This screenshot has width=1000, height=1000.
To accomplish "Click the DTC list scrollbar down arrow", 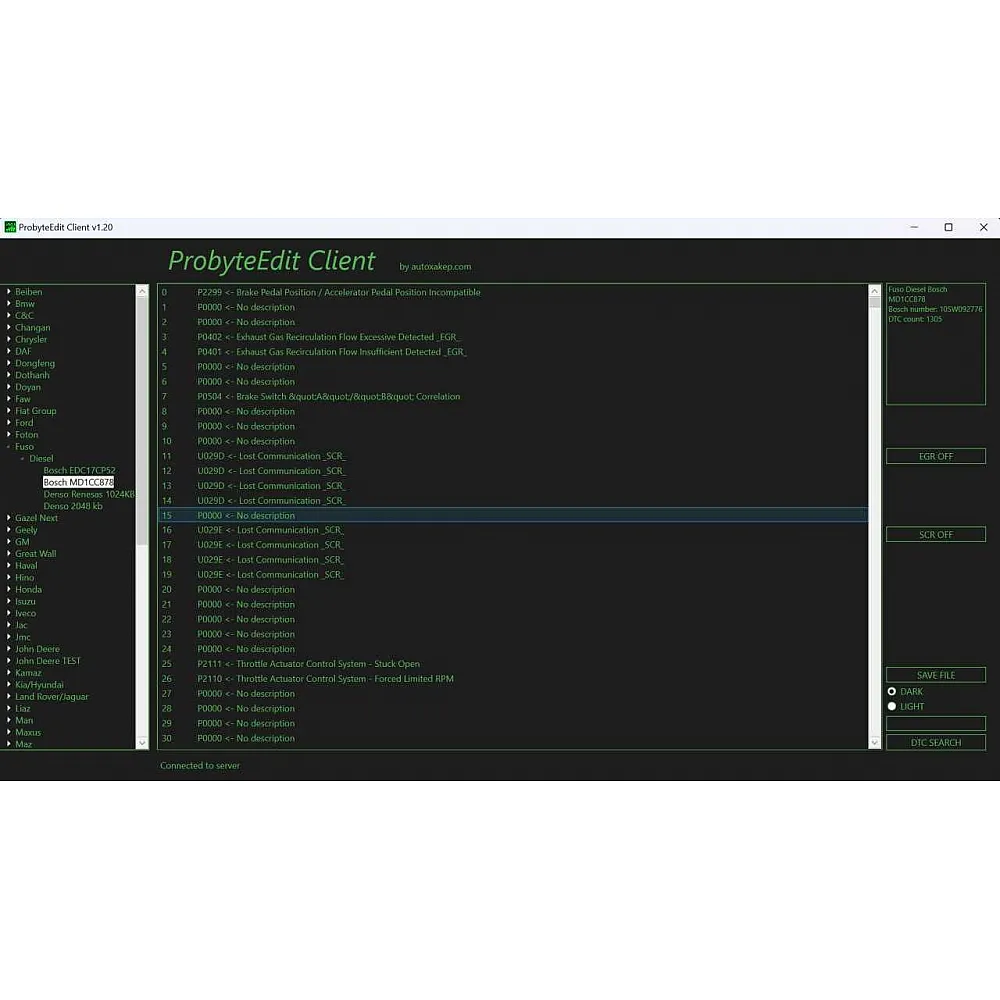I will pos(874,742).
